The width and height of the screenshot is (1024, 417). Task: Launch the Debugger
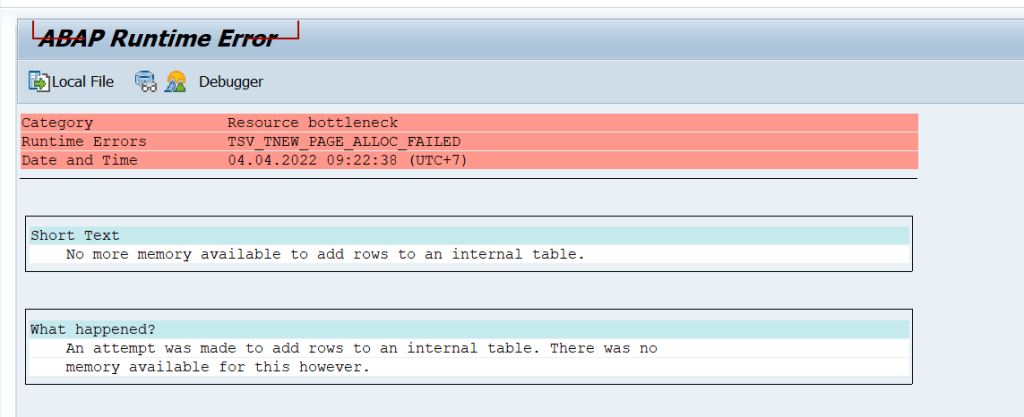click(x=231, y=82)
